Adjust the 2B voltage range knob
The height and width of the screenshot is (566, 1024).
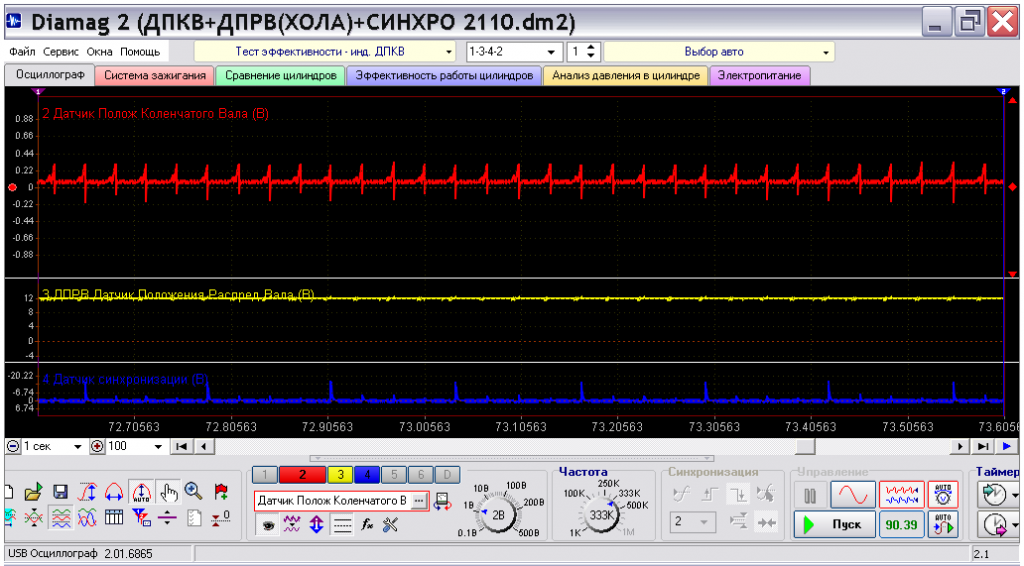click(x=498, y=514)
